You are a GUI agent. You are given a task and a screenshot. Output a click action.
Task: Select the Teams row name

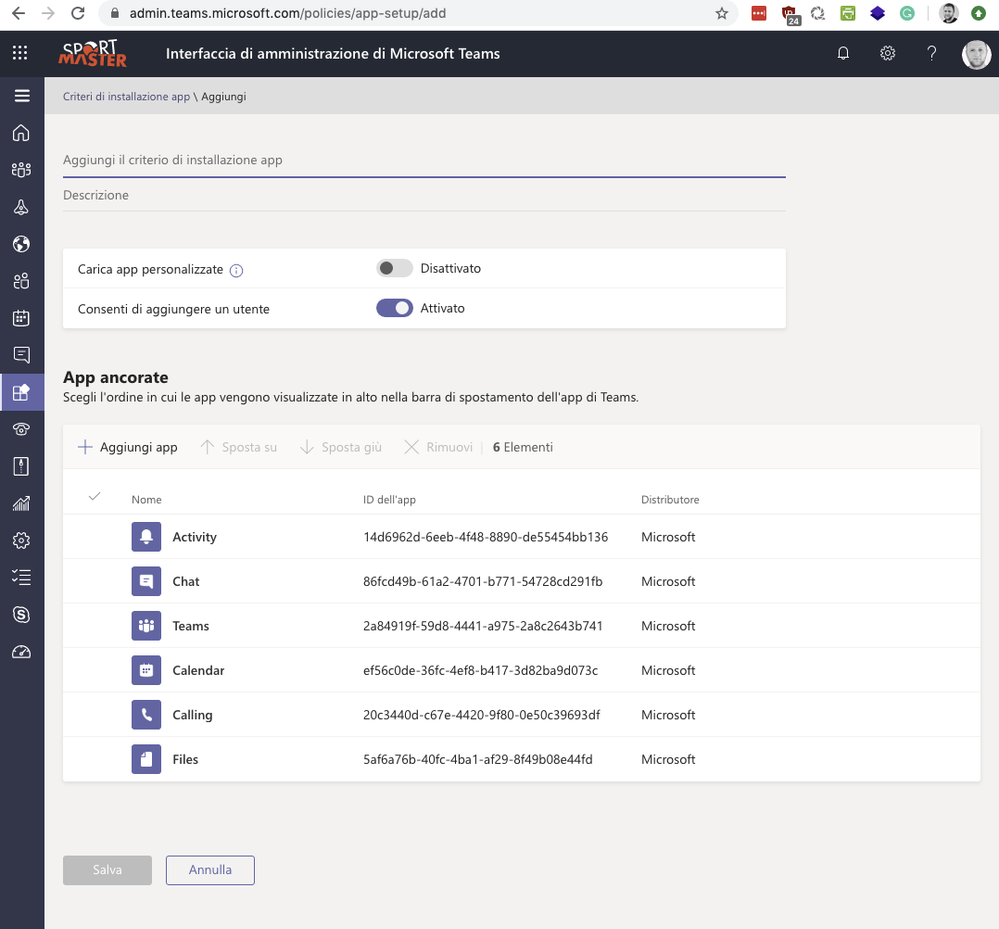point(190,626)
